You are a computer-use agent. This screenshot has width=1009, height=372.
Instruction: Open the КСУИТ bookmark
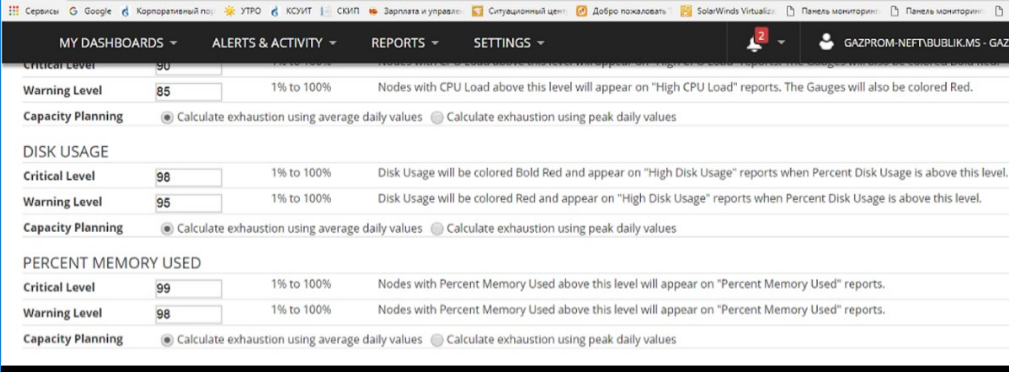point(292,11)
